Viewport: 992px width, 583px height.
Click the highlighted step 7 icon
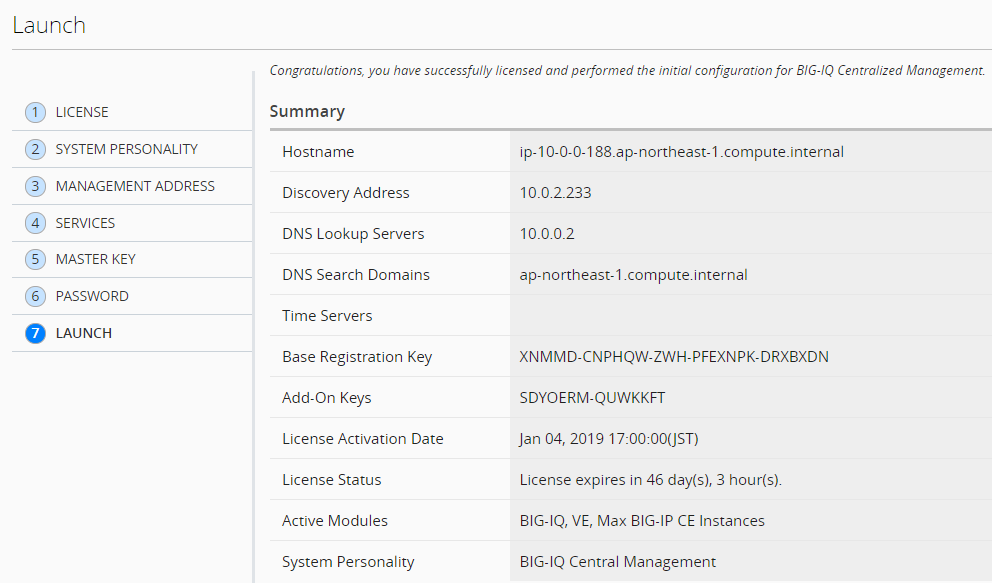pyautogui.click(x=35, y=333)
